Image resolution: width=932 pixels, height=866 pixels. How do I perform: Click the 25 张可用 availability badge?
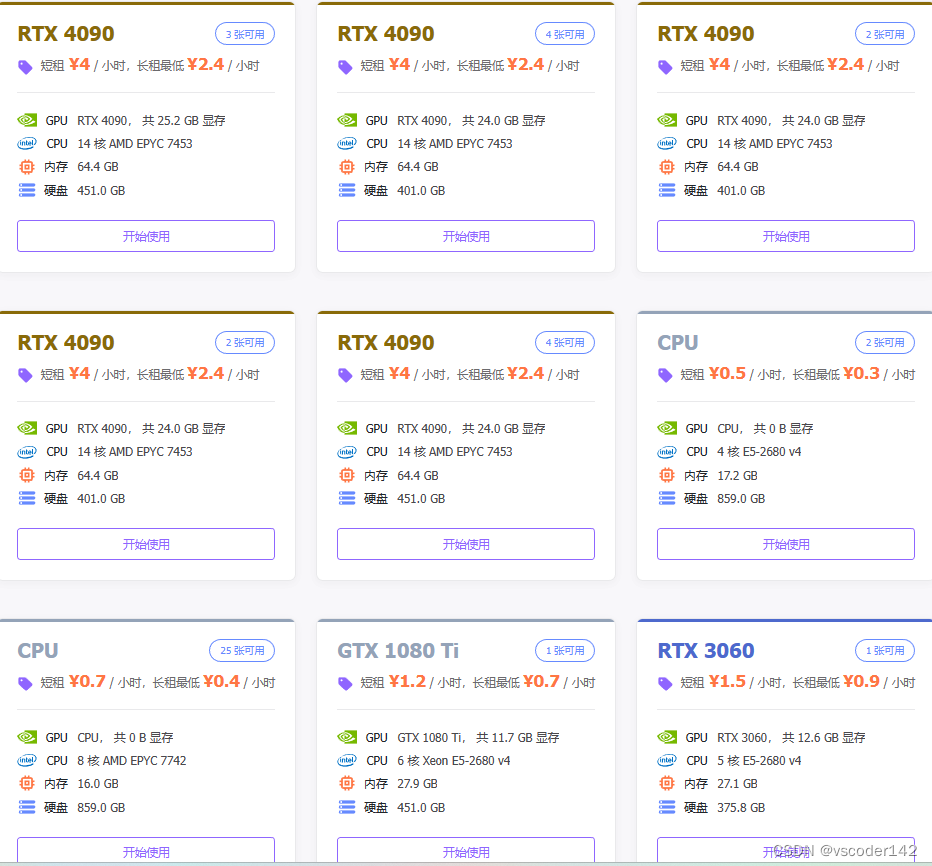(x=242, y=650)
